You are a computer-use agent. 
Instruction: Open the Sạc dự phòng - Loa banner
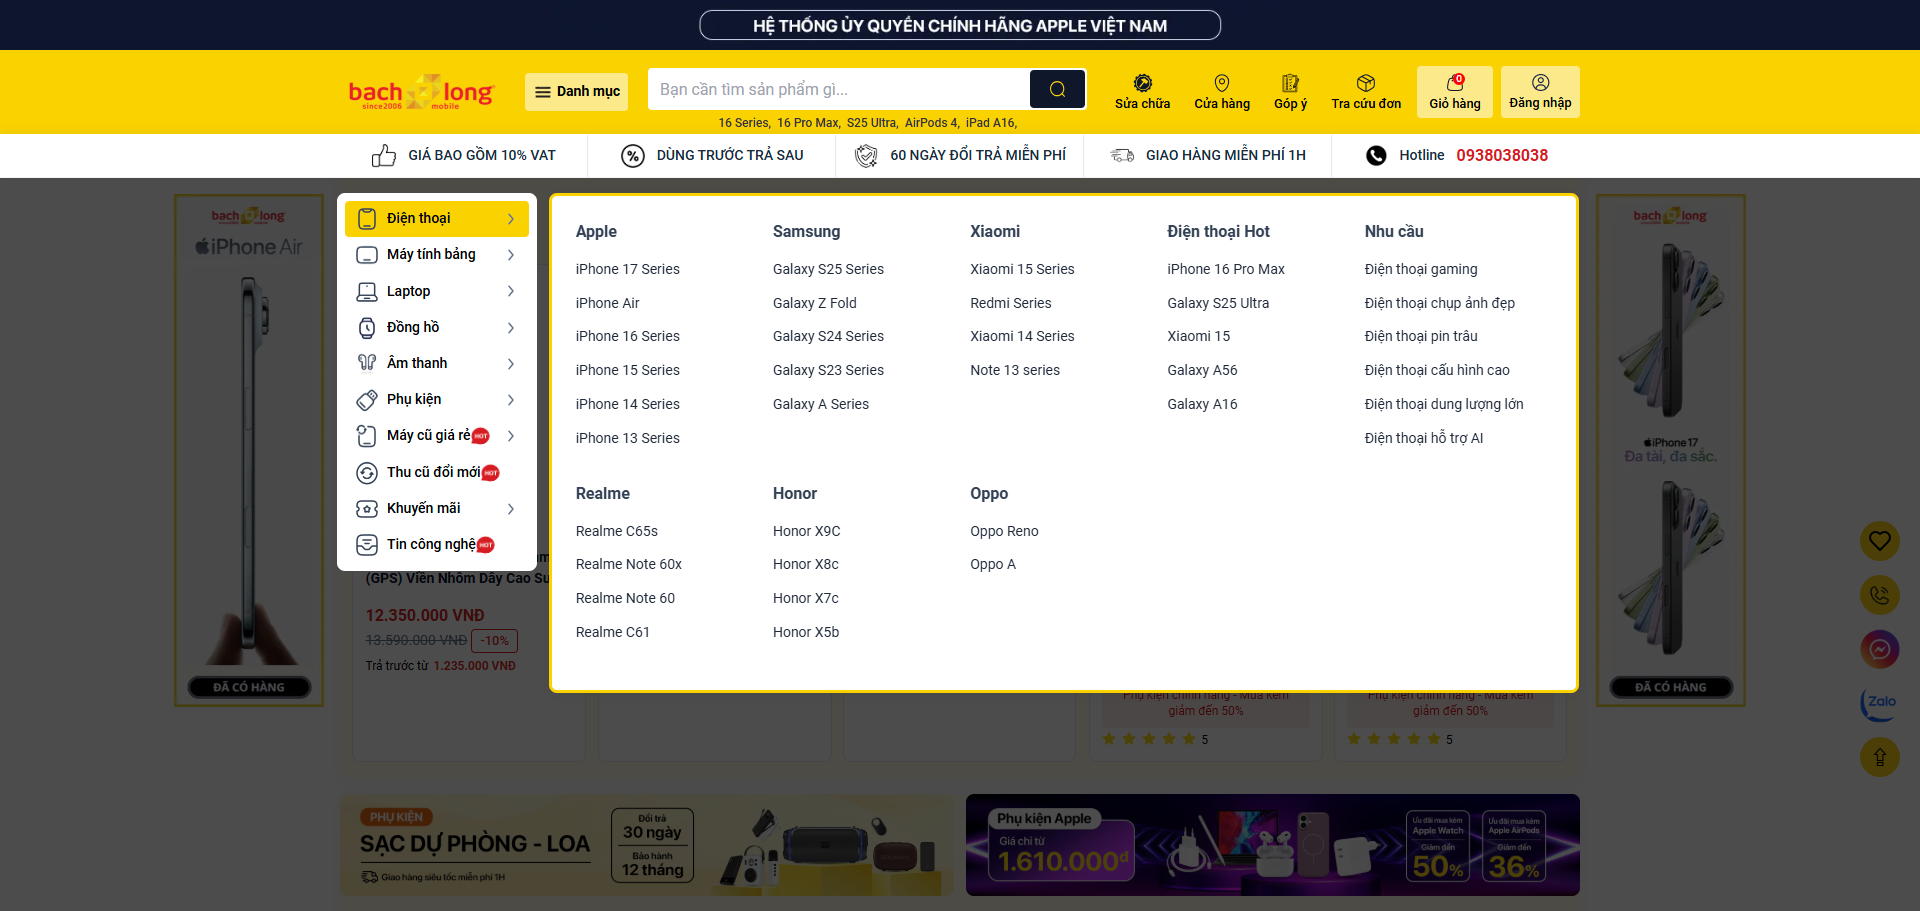pos(646,845)
